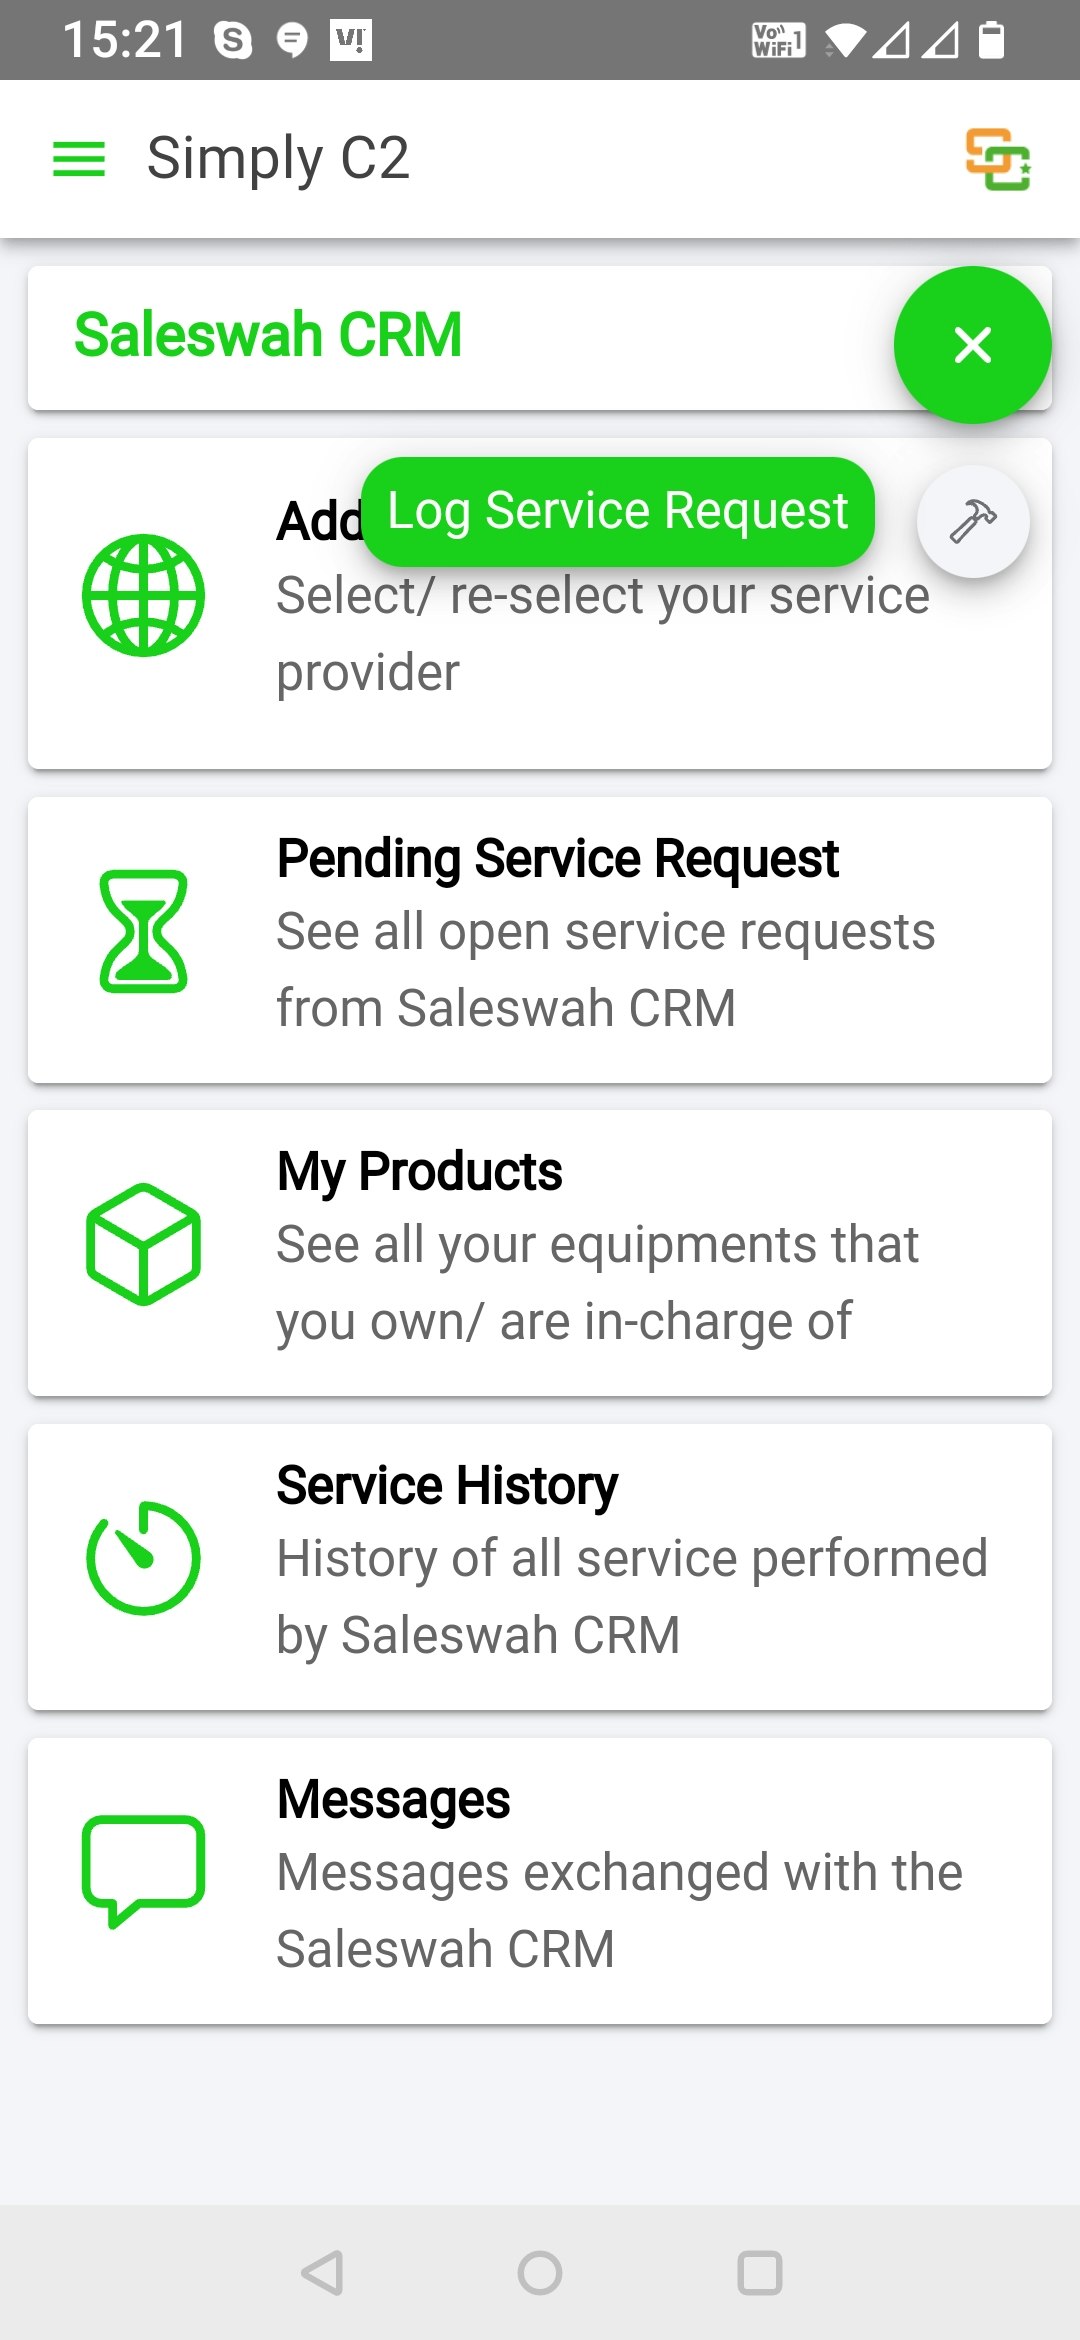Open the hamburger navigation menu
1080x2340 pixels.
tap(78, 159)
